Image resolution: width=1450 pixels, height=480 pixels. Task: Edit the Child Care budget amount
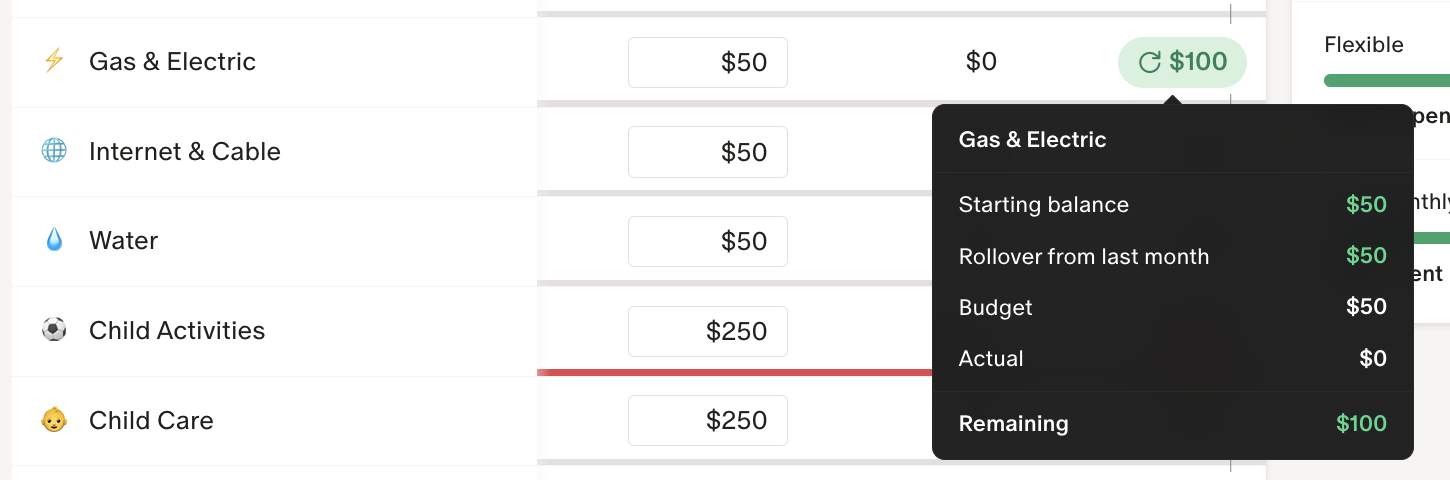pos(708,421)
